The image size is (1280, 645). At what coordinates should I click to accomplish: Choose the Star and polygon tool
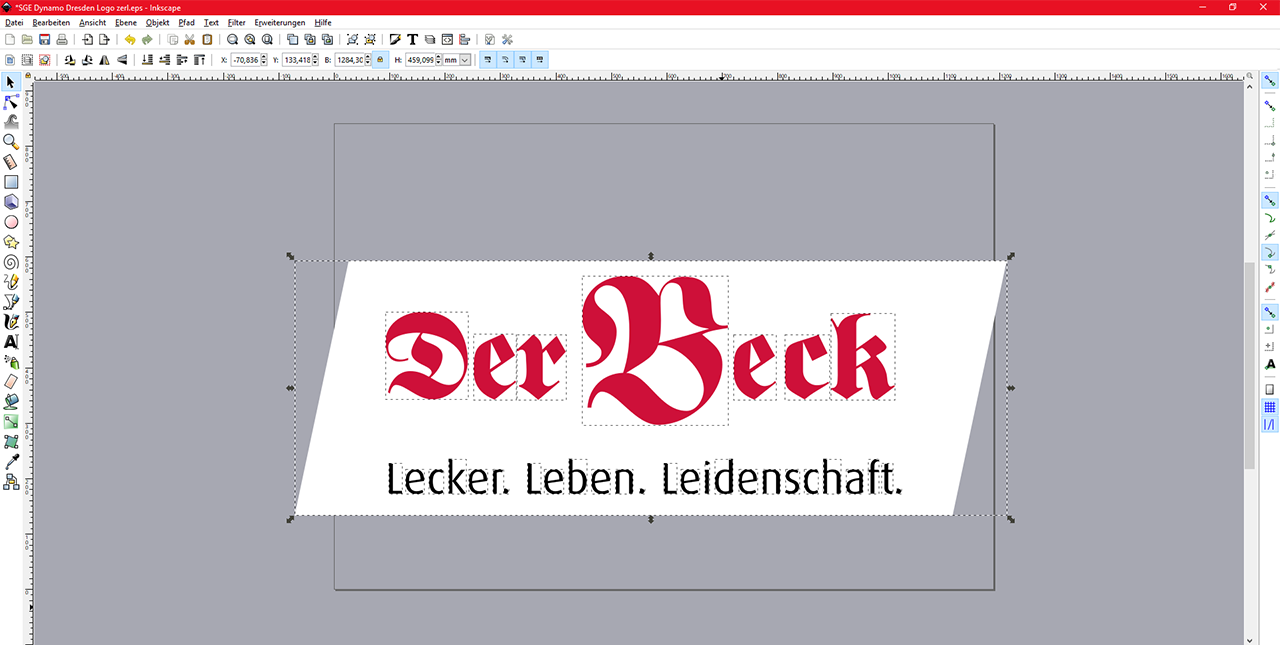11,242
